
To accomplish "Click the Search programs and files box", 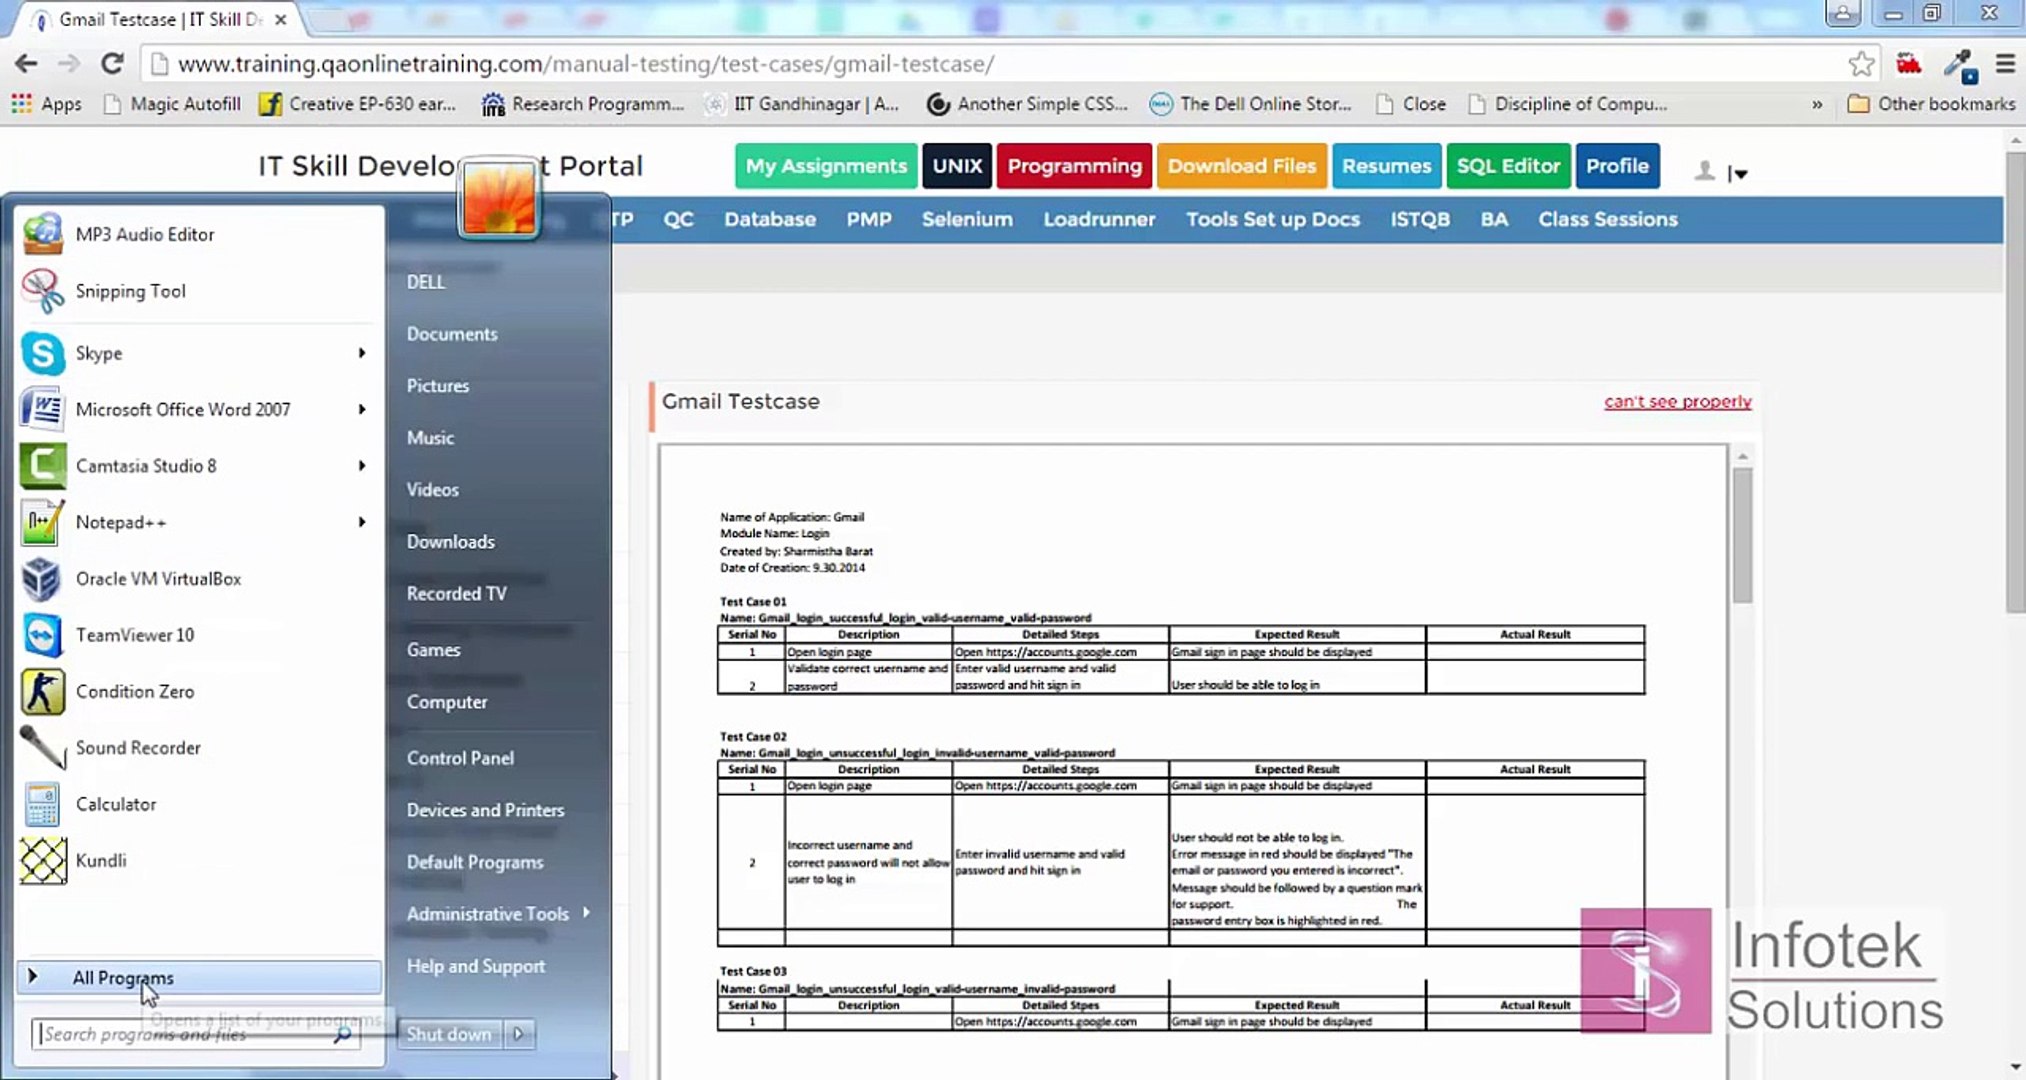I will (x=196, y=1034).
